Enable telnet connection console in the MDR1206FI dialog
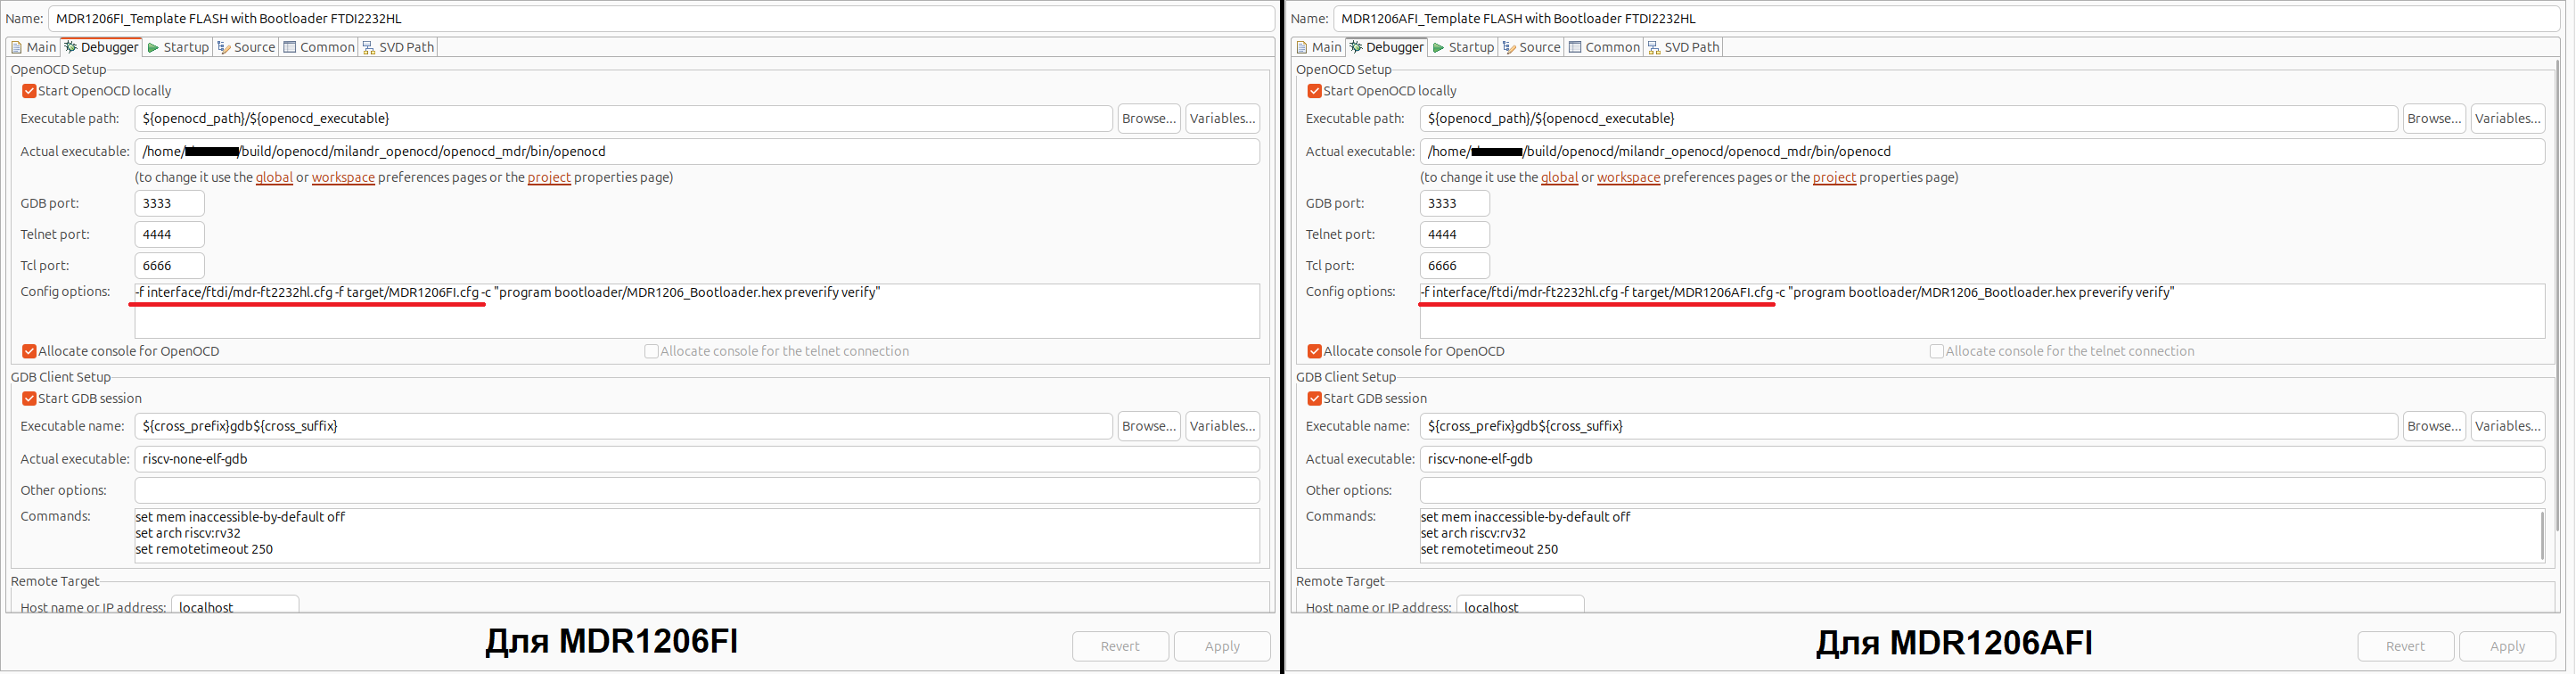Image resolution: width=2576 pixels, height=674 pixels. pos(651,351)
